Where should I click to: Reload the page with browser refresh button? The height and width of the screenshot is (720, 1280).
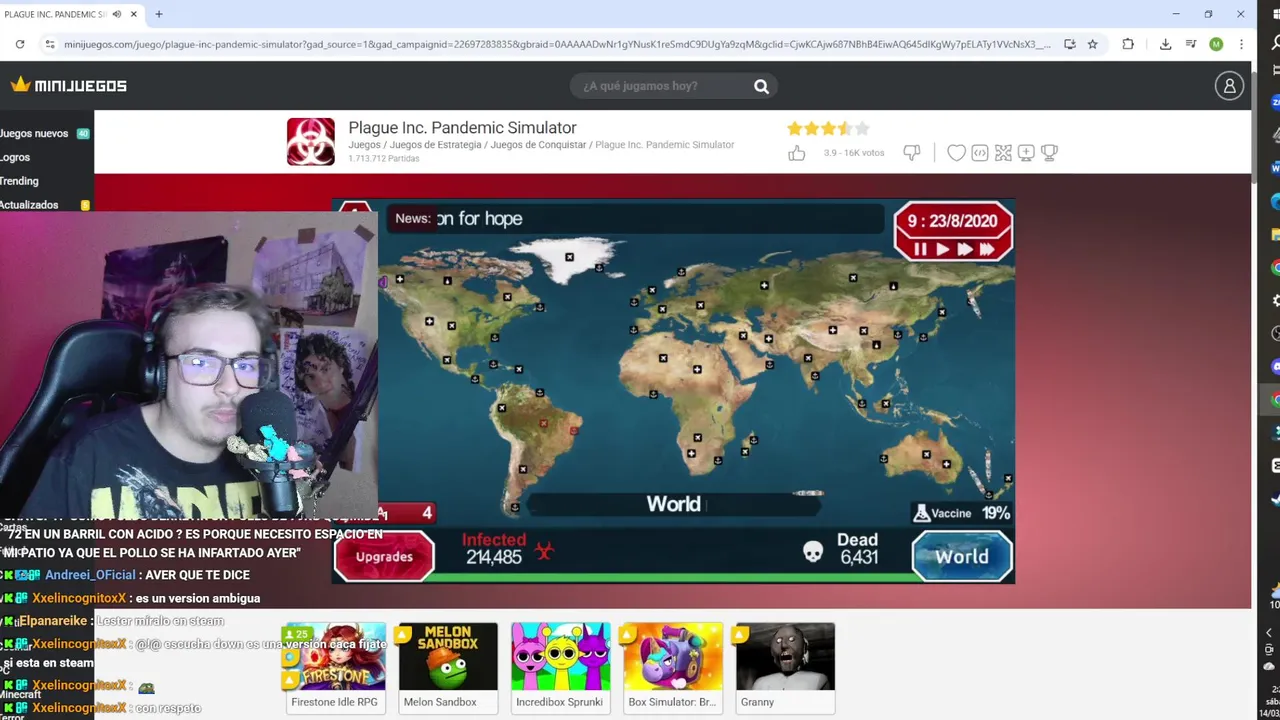(x=20, y=44)
